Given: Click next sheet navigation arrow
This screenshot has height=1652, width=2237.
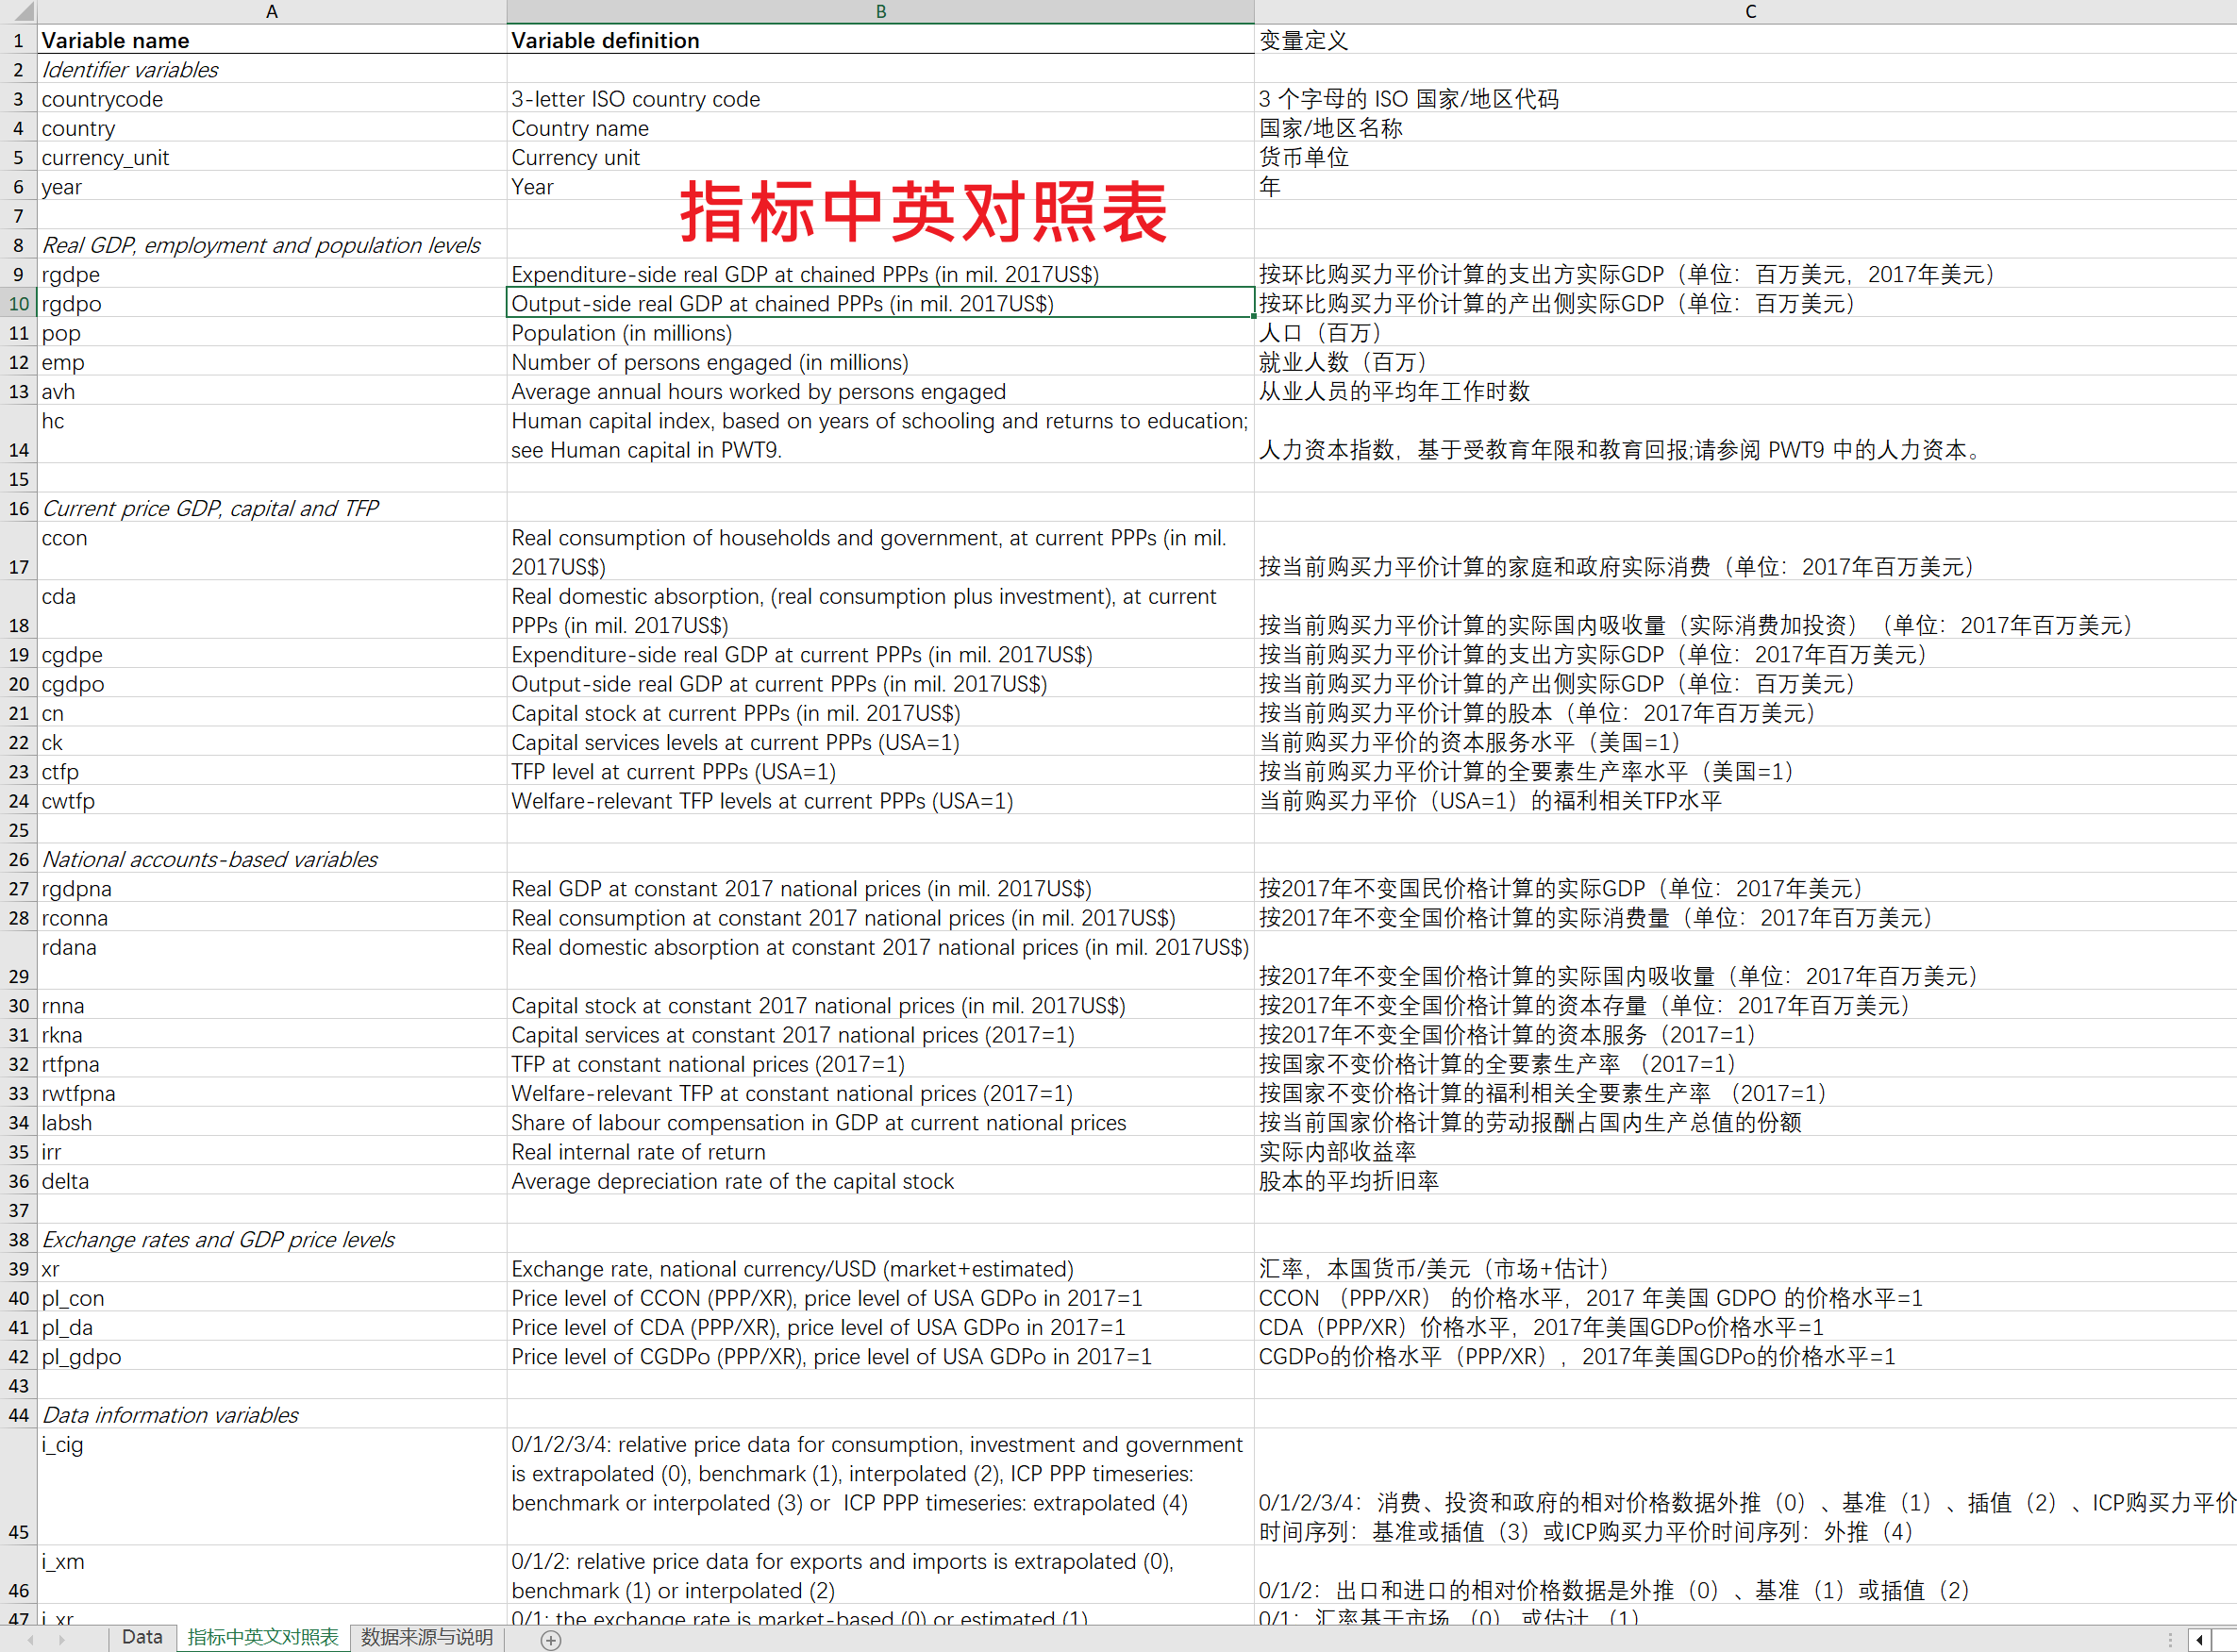Looking at the screenshot, I should coord(62,1640).
